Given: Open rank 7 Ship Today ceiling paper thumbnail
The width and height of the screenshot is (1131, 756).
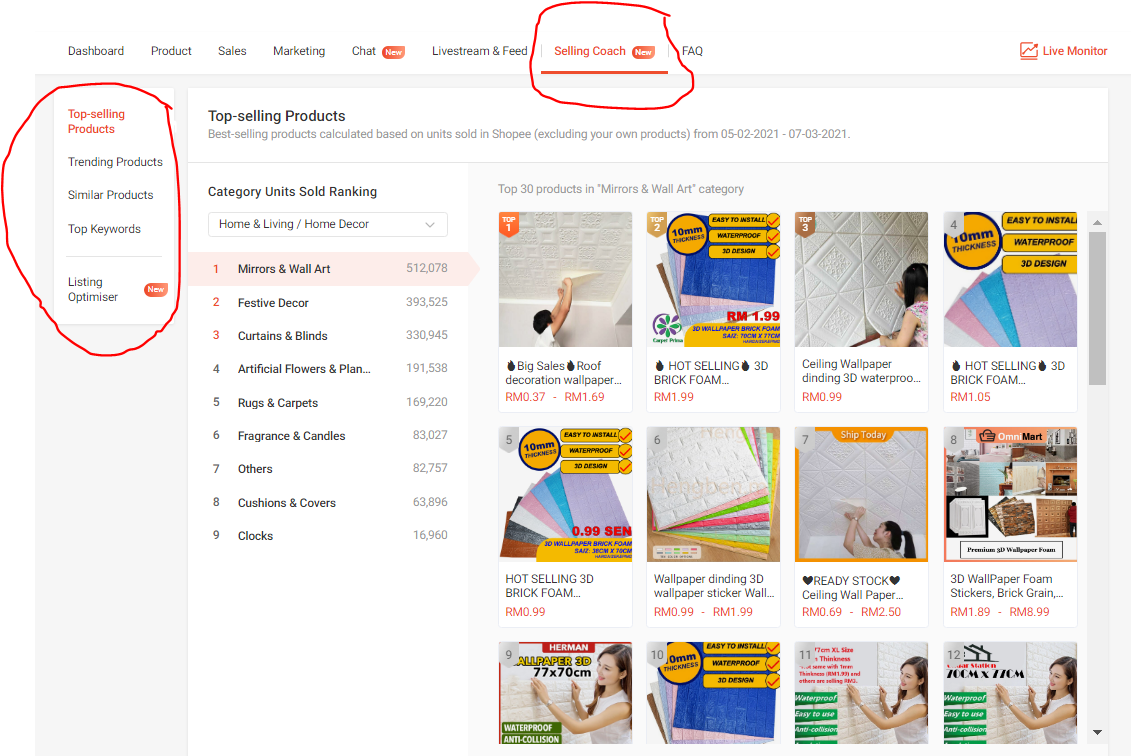Looking at the screenshot, I should [x=861, y=494].
